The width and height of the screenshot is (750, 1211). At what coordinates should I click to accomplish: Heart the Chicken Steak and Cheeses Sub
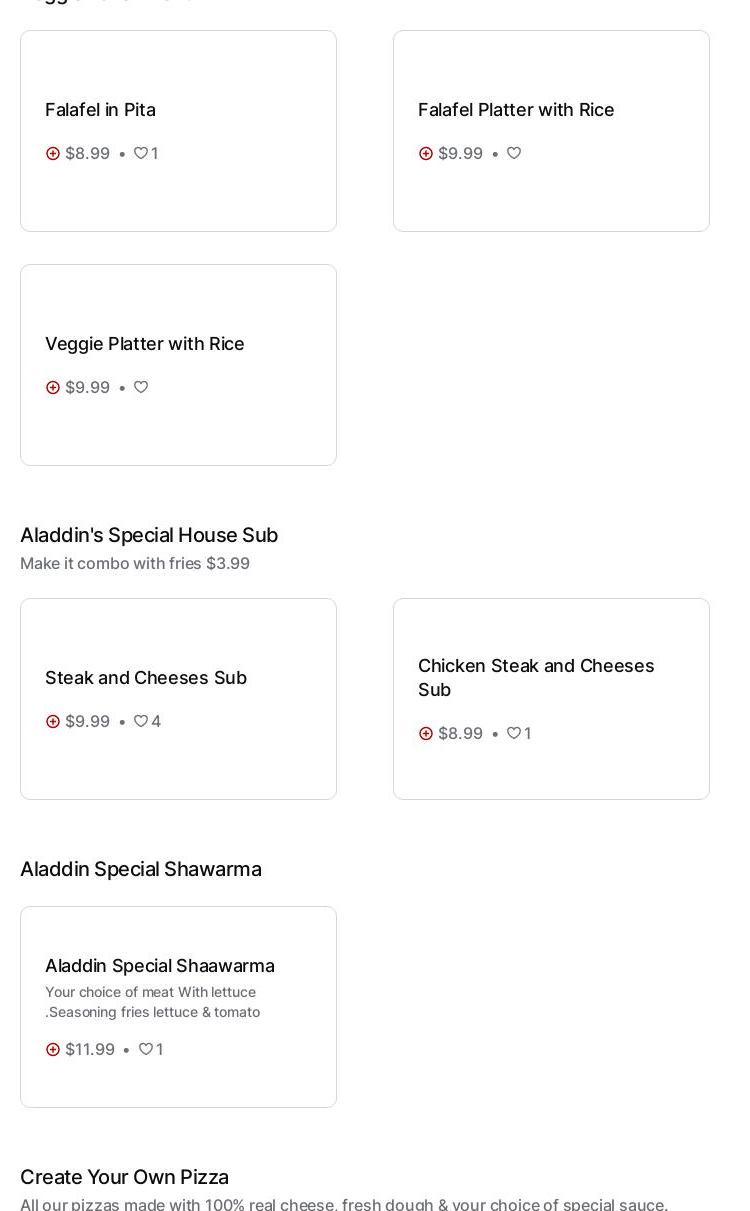[x=514, y=733]
